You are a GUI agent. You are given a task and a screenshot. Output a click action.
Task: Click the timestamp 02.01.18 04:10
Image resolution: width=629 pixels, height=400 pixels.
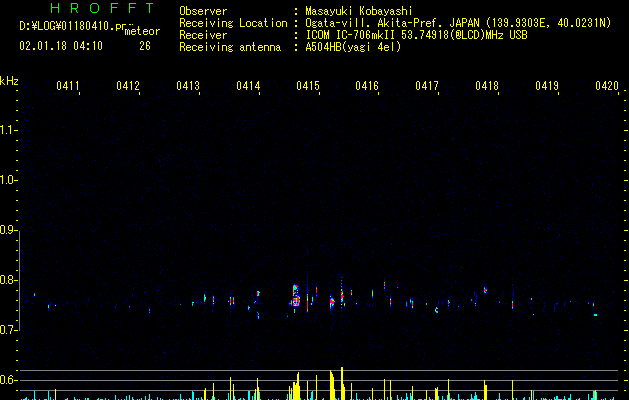(61, 46)
